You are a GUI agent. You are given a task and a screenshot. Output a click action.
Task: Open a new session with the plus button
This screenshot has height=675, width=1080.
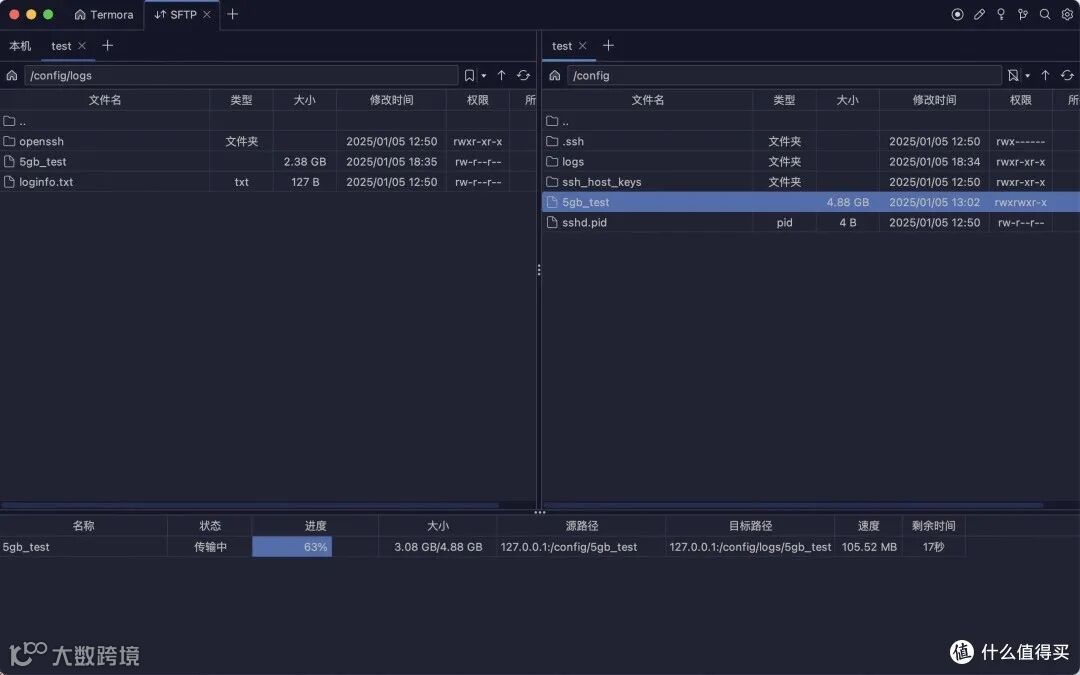(x=231, y=14)
